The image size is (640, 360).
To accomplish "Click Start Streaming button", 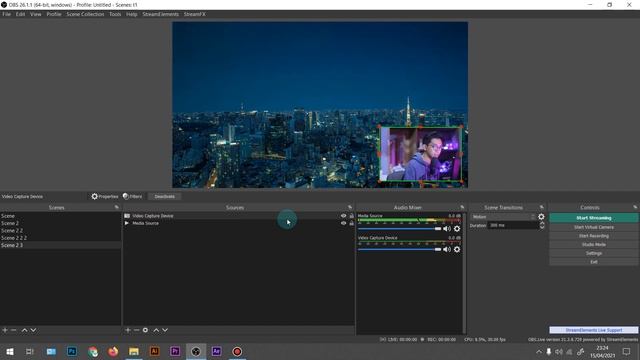I will 593,218.
